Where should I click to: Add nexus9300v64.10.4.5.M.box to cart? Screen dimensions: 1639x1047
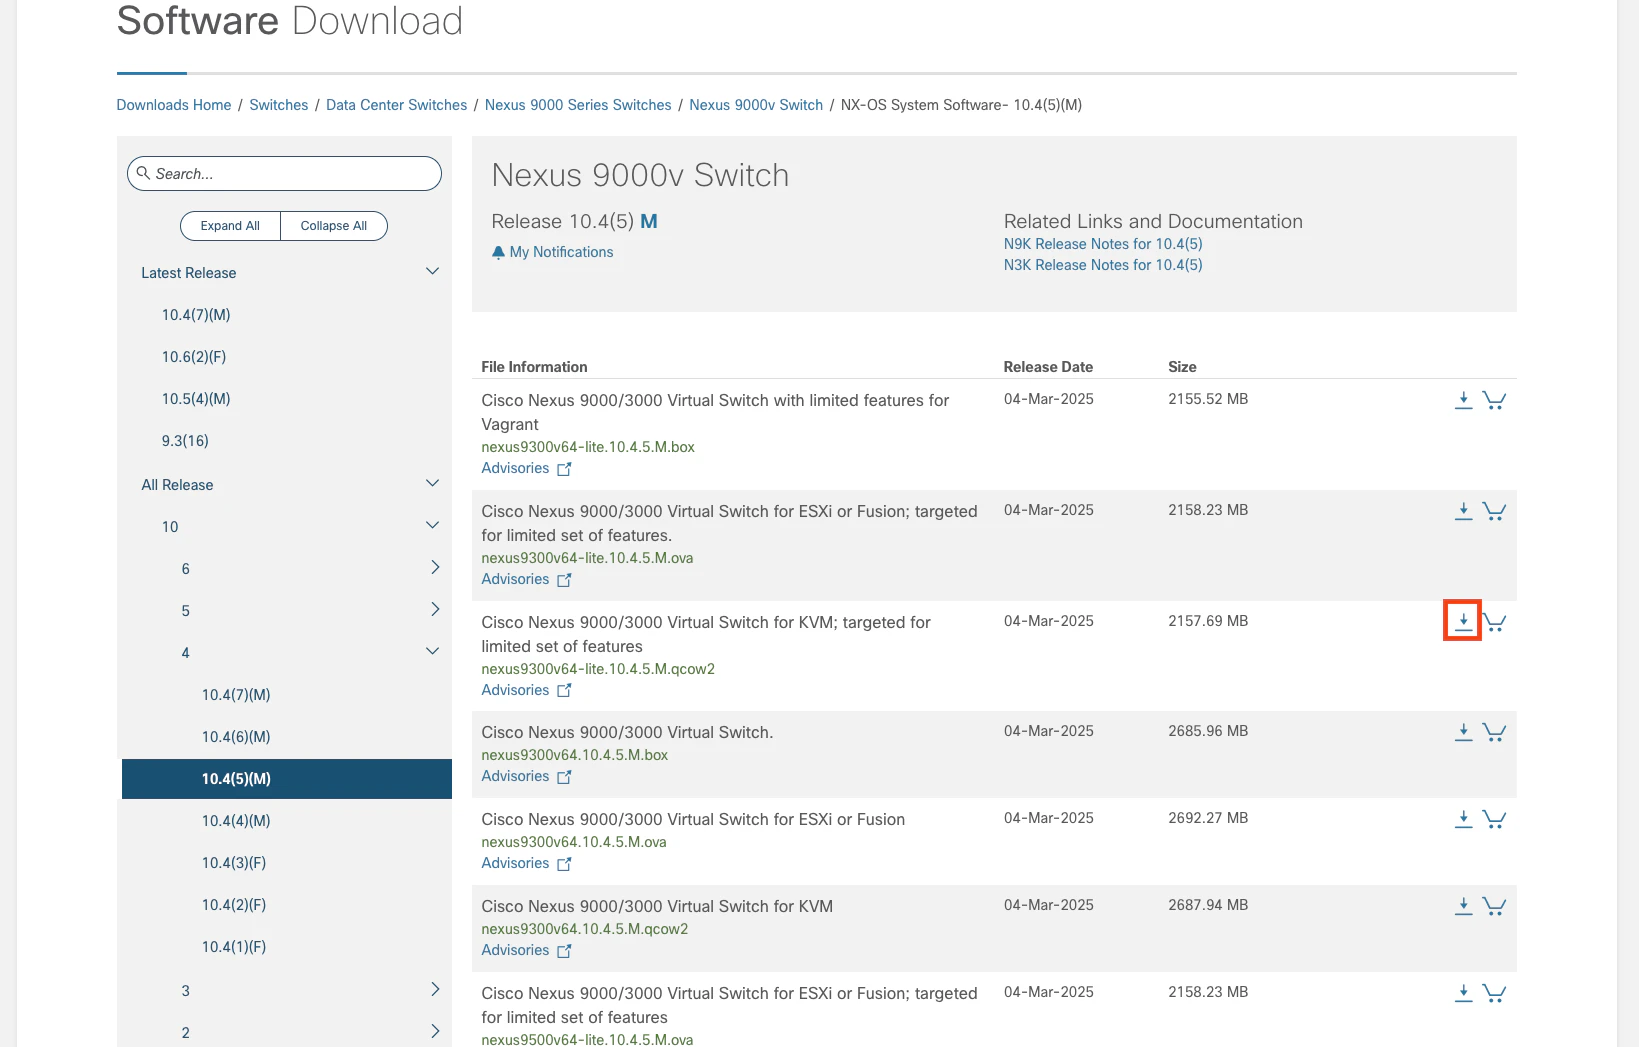pos(1494,732)
